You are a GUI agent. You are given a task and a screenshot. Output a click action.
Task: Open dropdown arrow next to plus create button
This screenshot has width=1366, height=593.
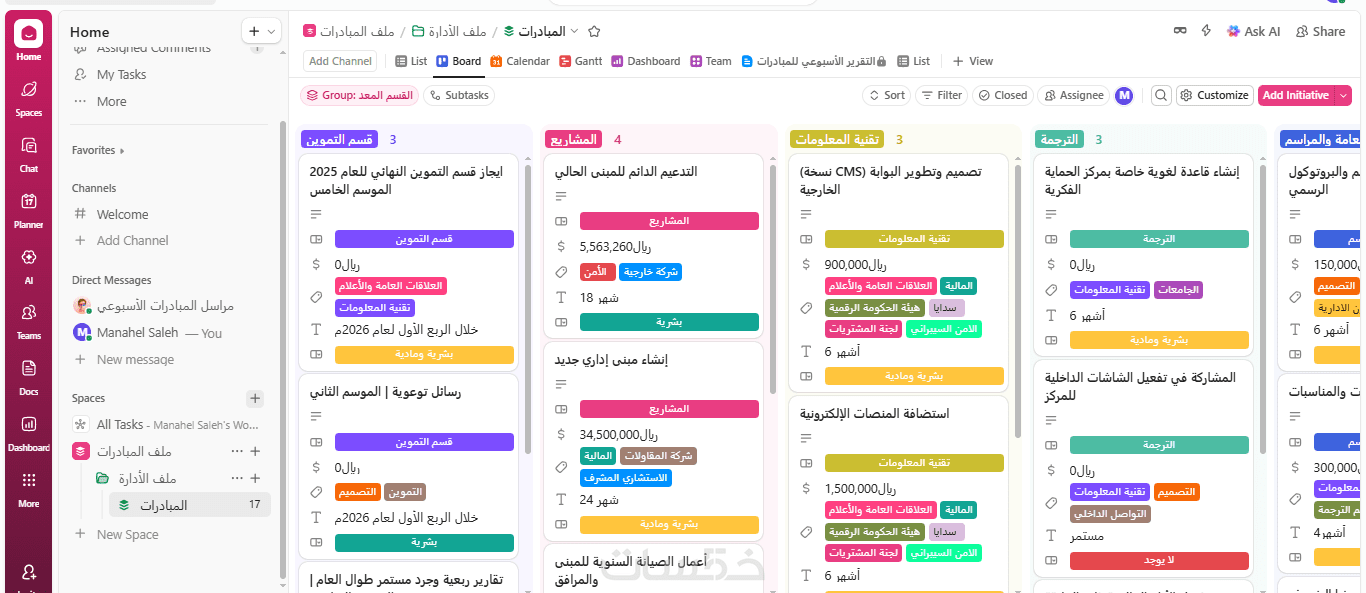coord(271,32)
